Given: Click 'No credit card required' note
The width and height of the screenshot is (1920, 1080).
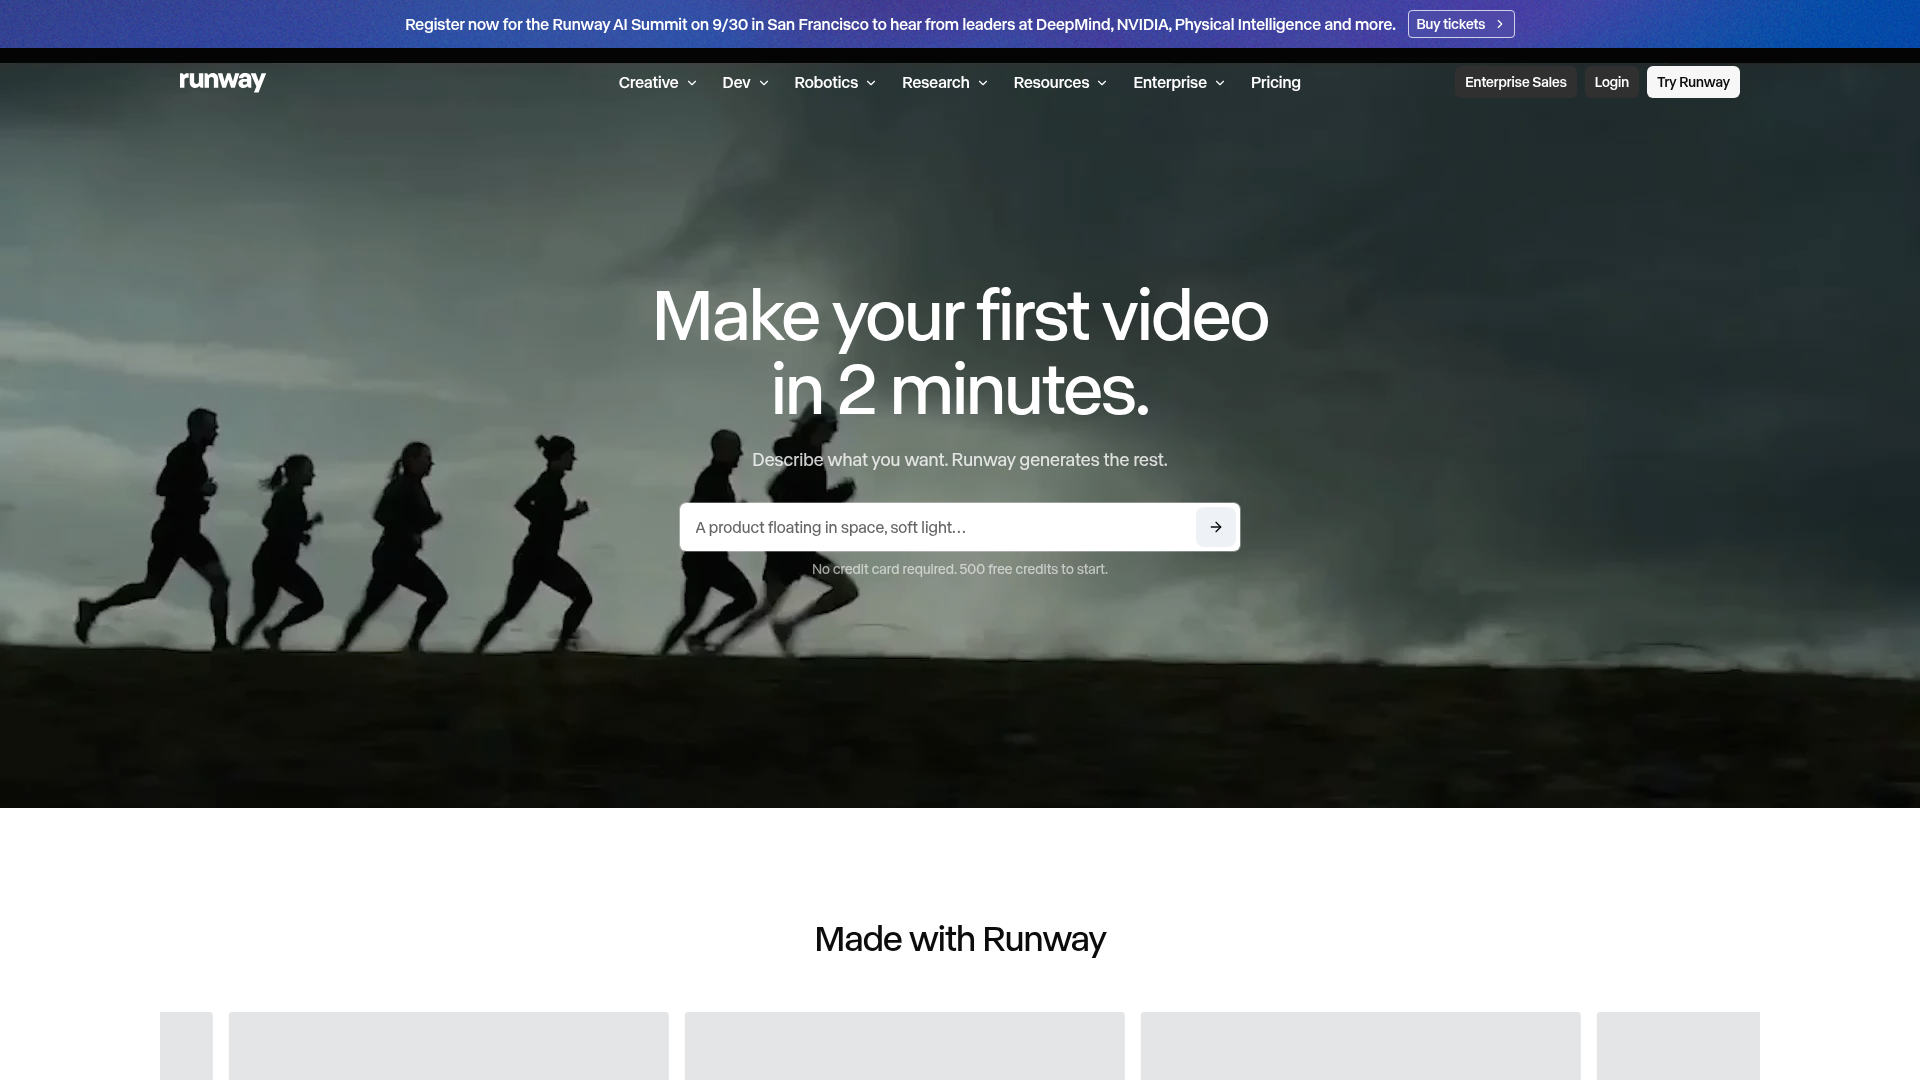Looking at the screenshot, I should pos(960,569).
